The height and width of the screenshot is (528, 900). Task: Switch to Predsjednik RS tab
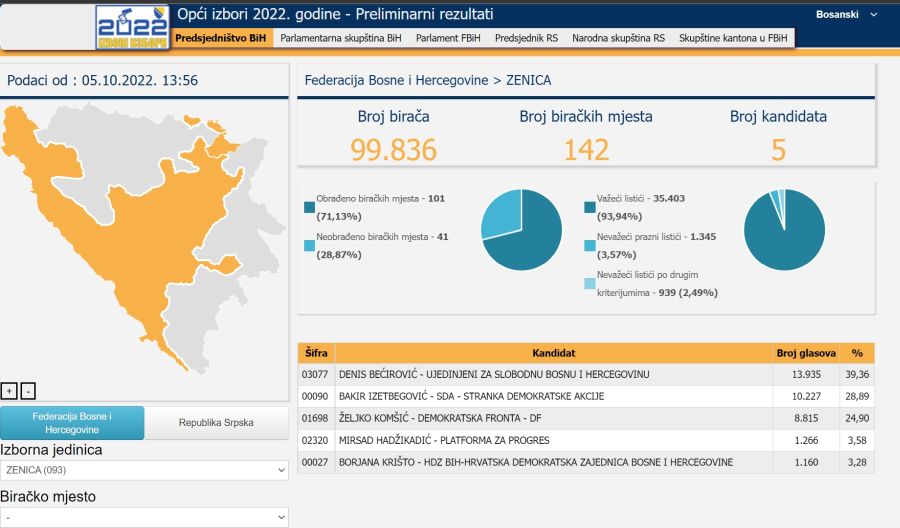click(x=526, y=38)
